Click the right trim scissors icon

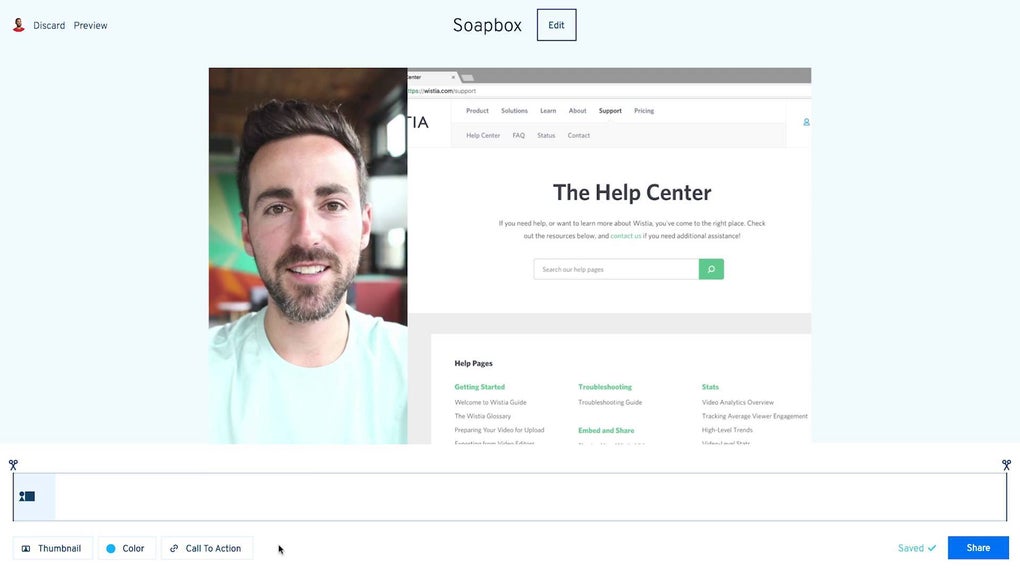[x=1006, y=465]
